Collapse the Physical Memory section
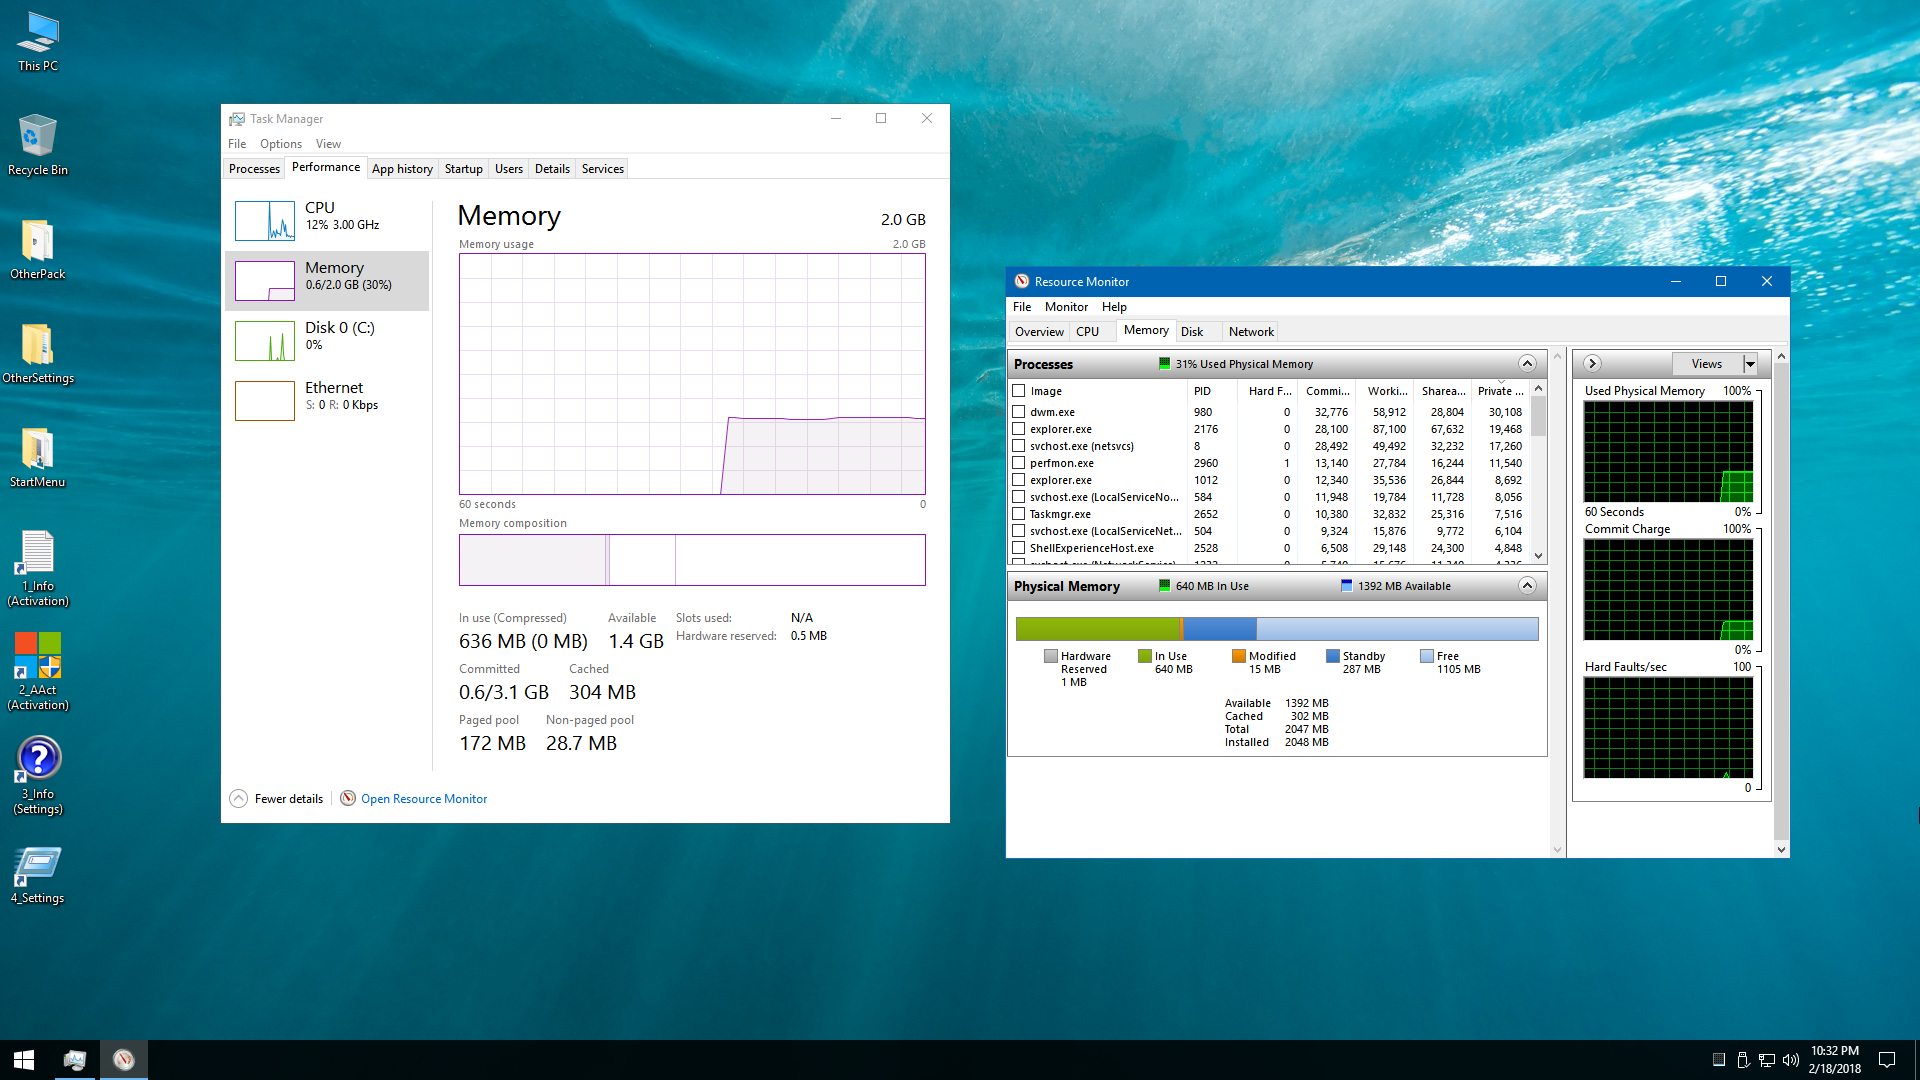The width and height of the screenshot is (1920, 1080). [1527, 586]
